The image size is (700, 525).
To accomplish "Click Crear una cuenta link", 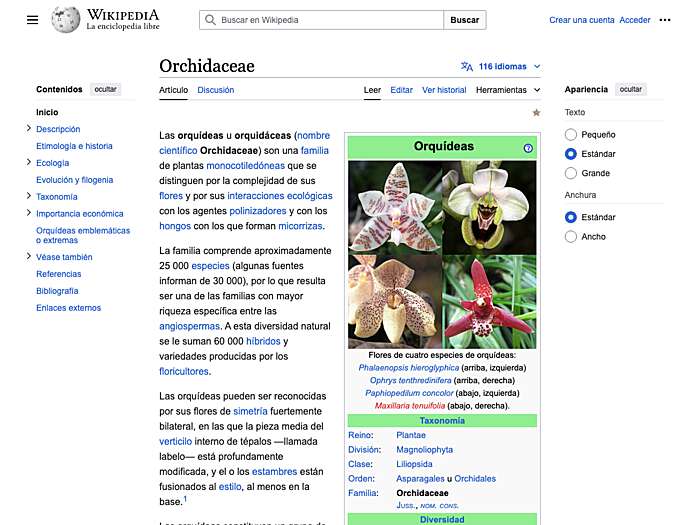I will tap(581, 20).
